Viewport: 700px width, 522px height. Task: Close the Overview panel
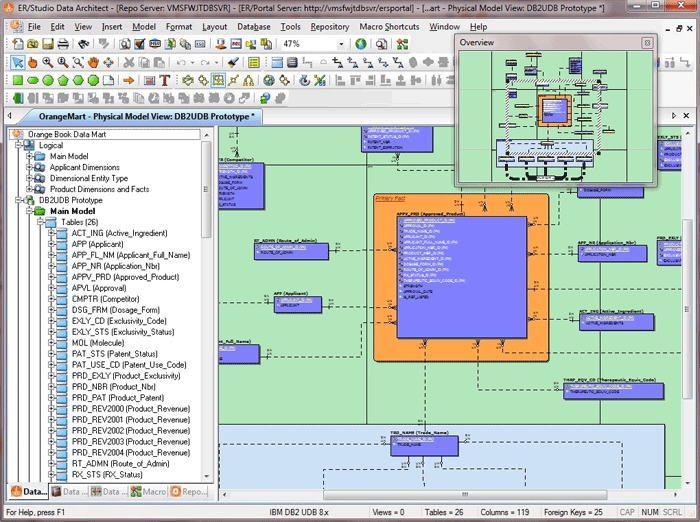(x=647, y=43)
